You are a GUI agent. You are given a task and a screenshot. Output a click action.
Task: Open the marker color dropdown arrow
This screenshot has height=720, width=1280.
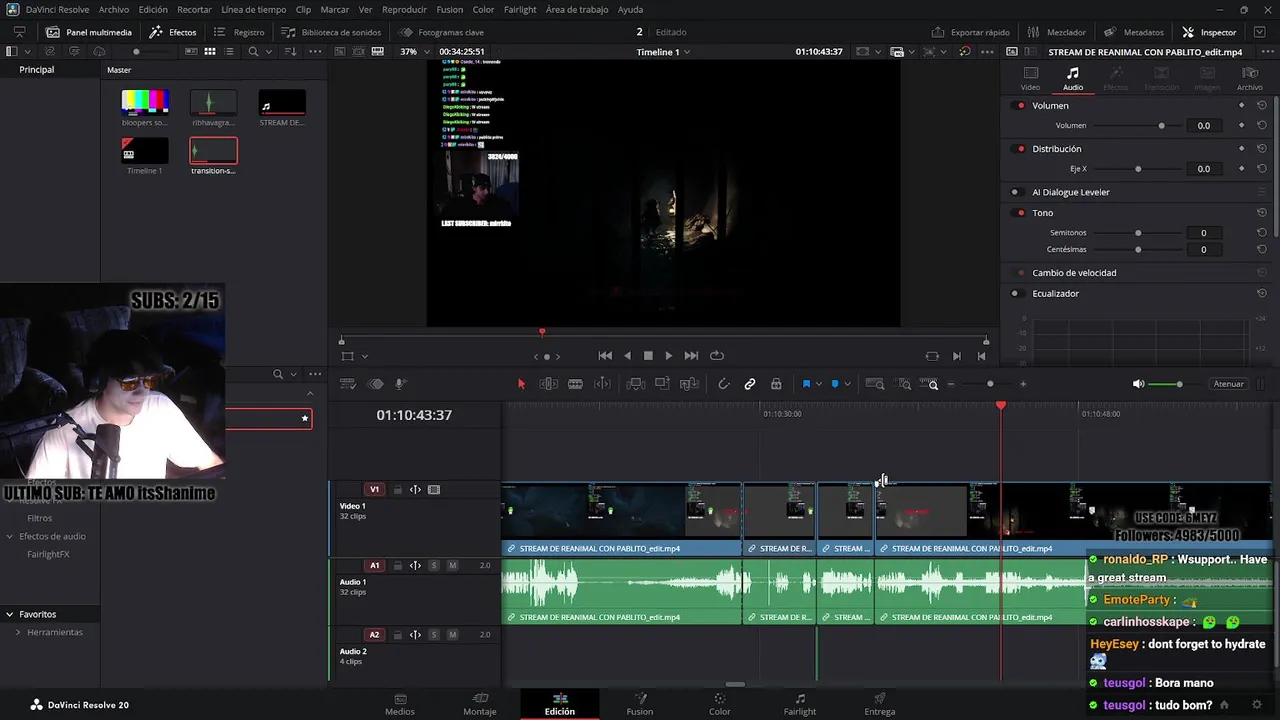pos(848,384)
